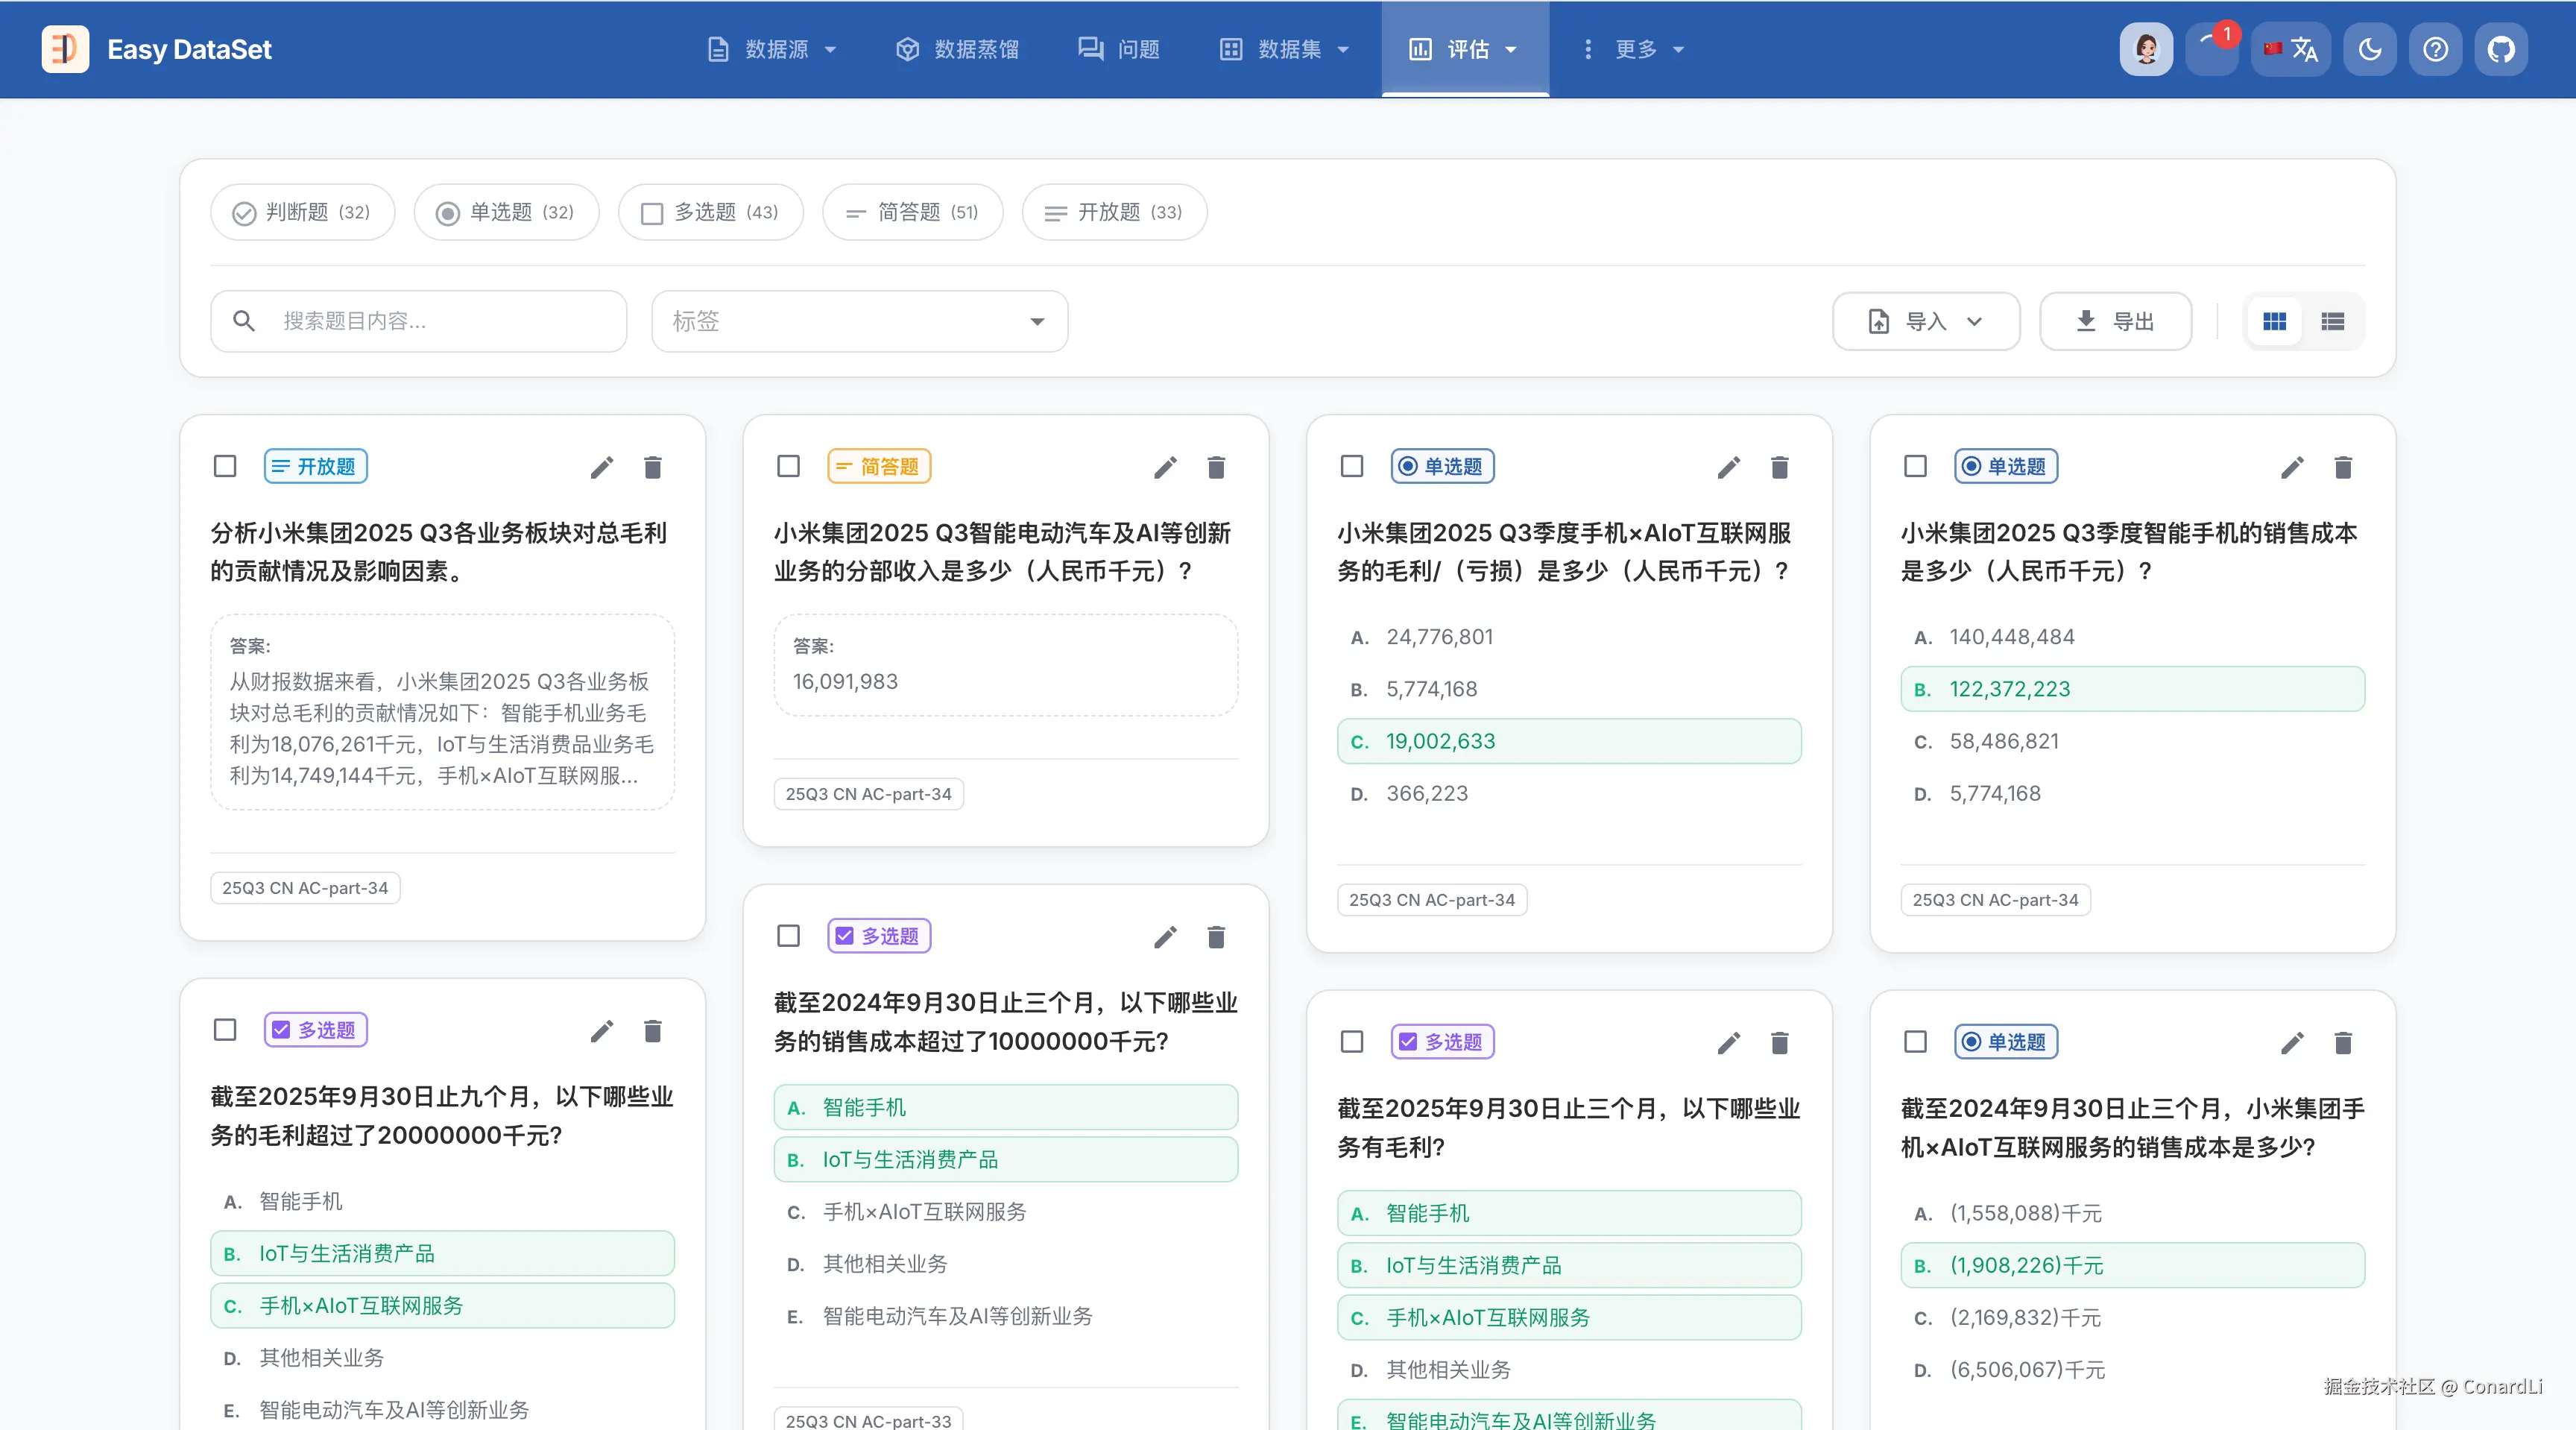2576x1430 pixels.
Task: Delete the 简答题 card with trash icon
Action: click(x=1216, y=467)
